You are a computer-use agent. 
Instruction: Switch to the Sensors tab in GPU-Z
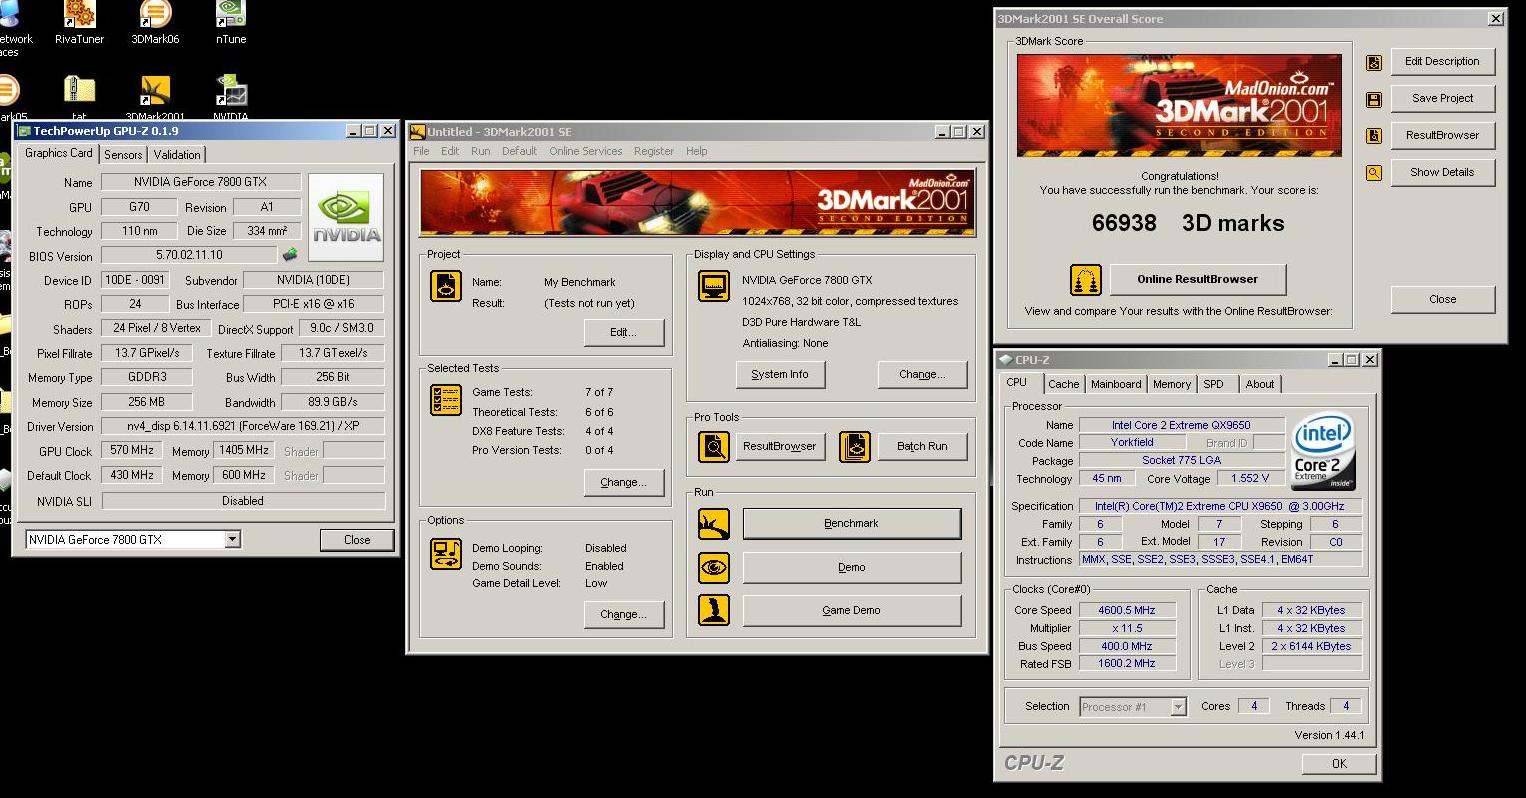[x=123, y=155]
